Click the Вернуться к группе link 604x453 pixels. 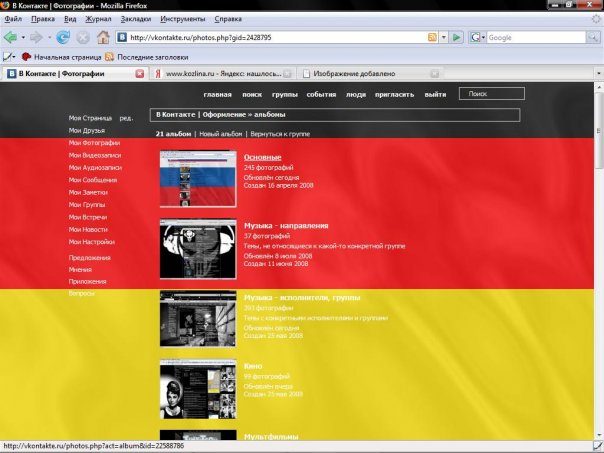[x=280, y=134]
